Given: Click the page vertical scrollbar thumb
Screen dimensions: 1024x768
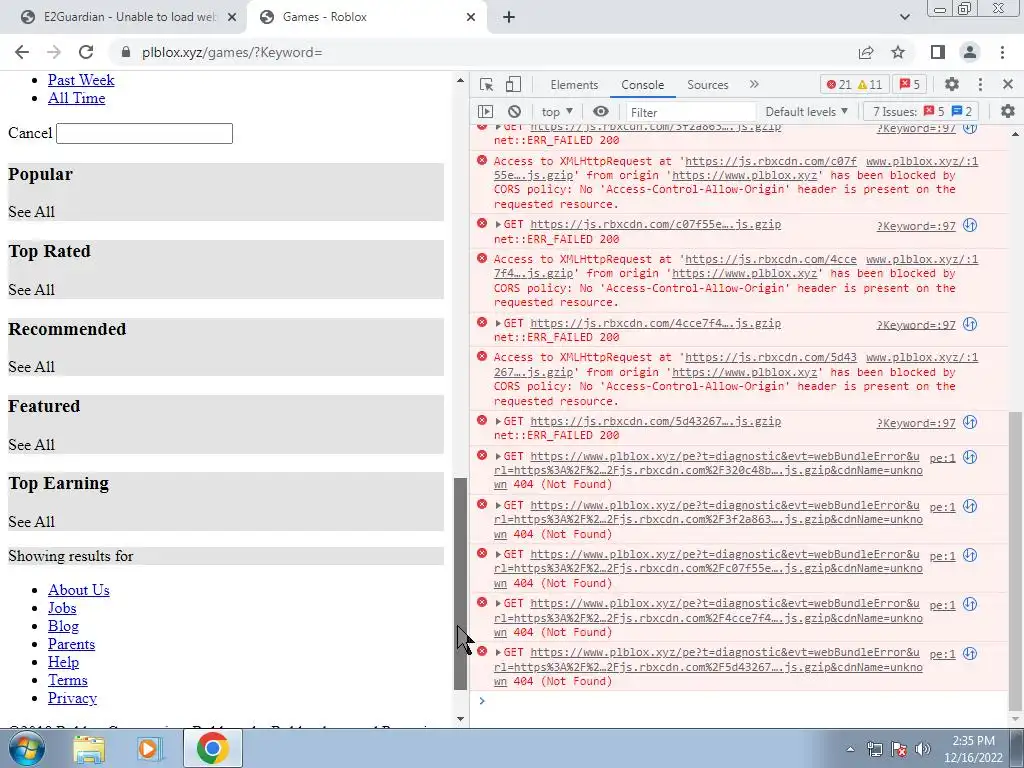Looking at the screenshot, I should (460, 584).
